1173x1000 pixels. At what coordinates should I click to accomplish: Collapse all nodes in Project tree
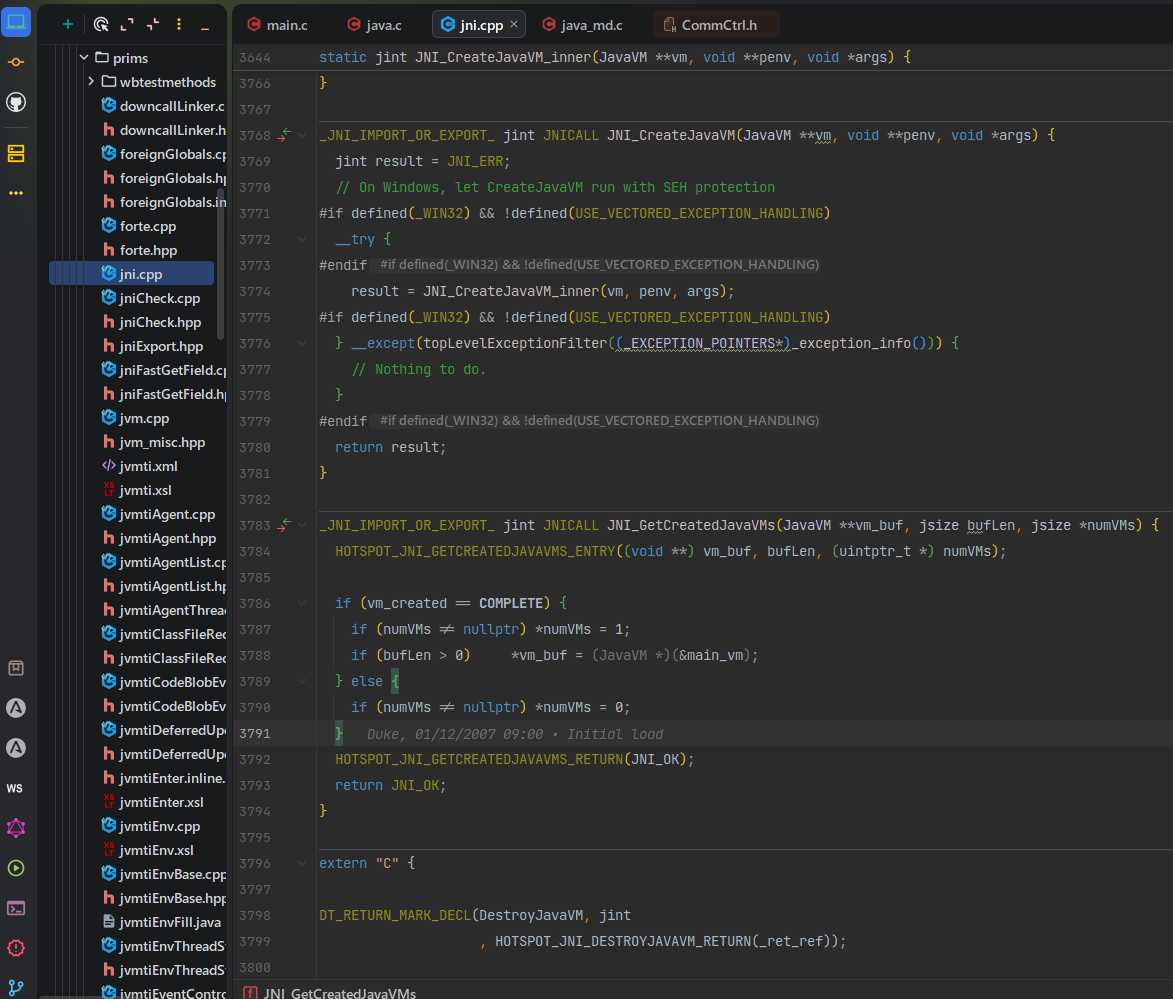(153, 25)
